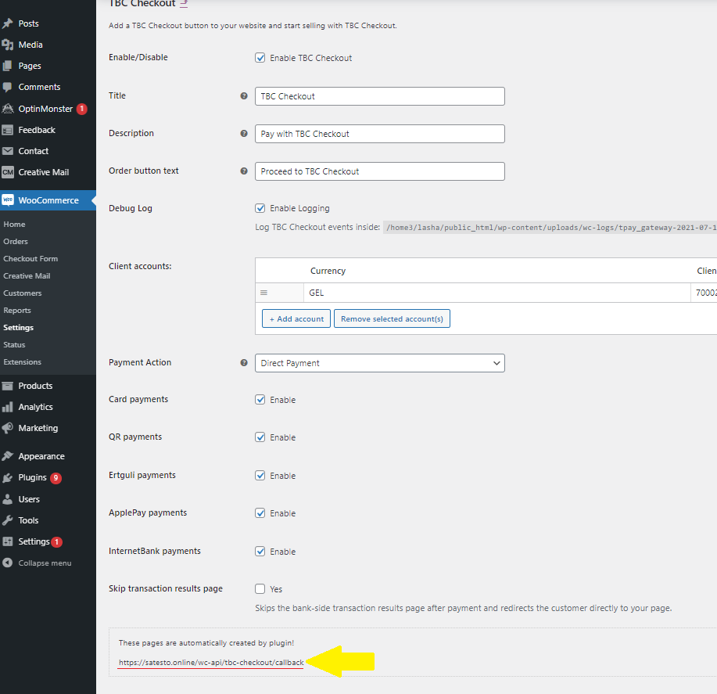The height and width of the screenshot is (694, 717).
Task: Uncheck QR payments Enable checkbox
Action: point(260,437)
